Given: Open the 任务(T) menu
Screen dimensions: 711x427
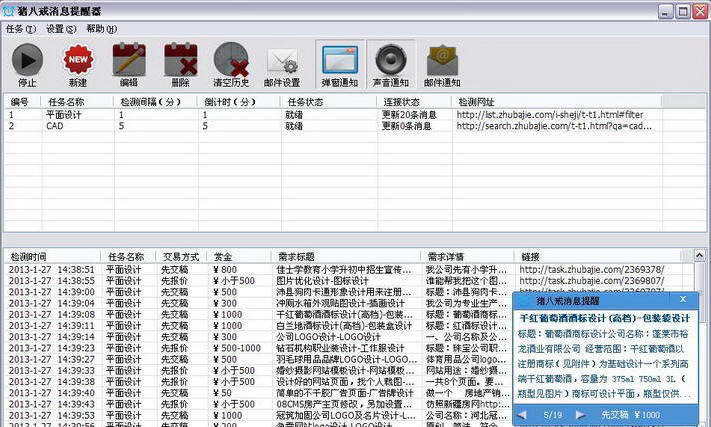Looking at the screenshot, I should [x=21, y=29].
